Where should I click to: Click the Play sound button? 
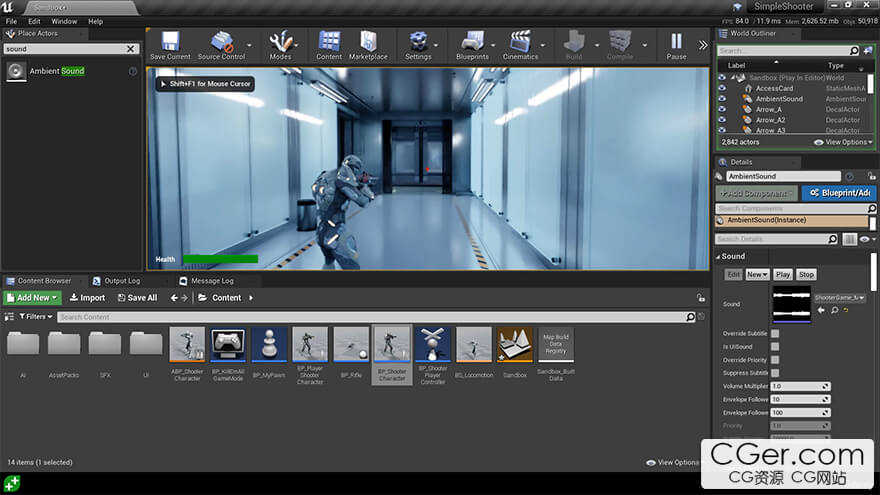tap(783, 274)
